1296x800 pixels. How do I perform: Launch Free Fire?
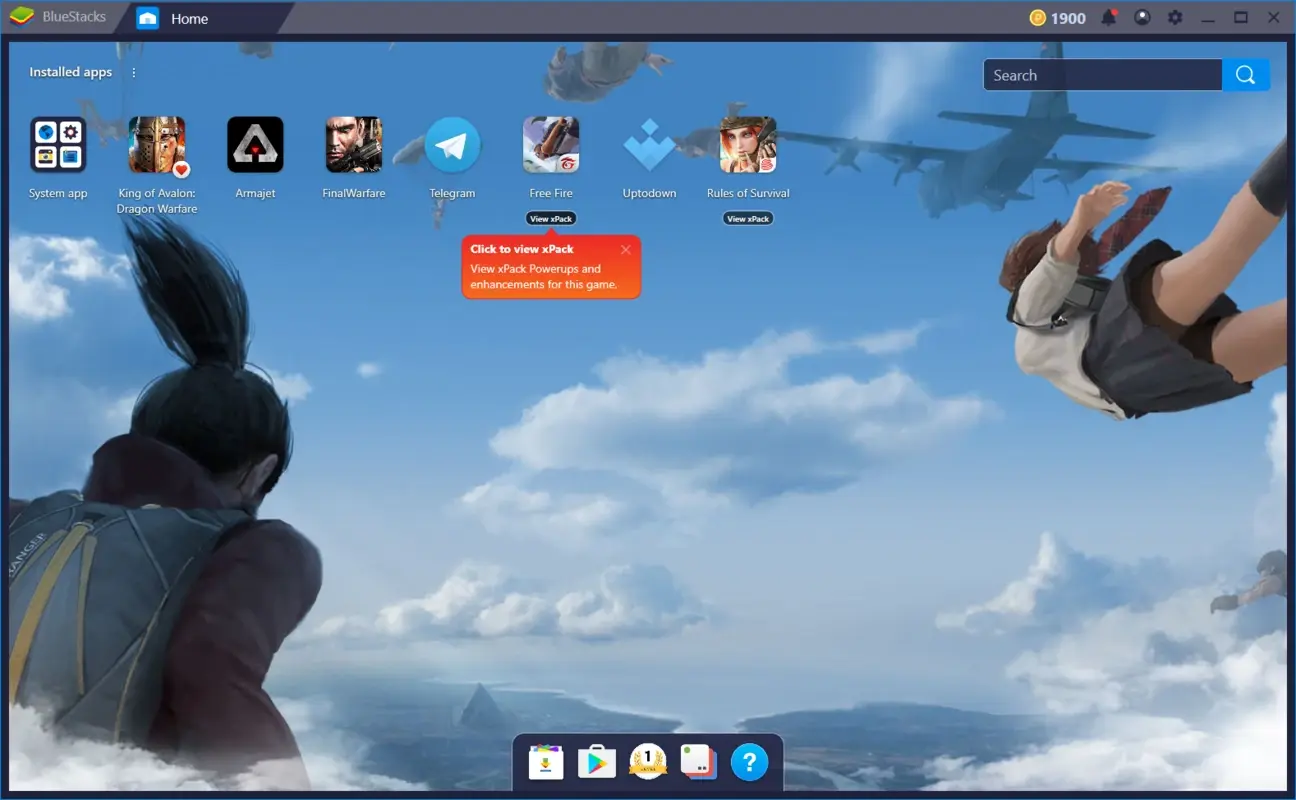click(x=551, y=143)
